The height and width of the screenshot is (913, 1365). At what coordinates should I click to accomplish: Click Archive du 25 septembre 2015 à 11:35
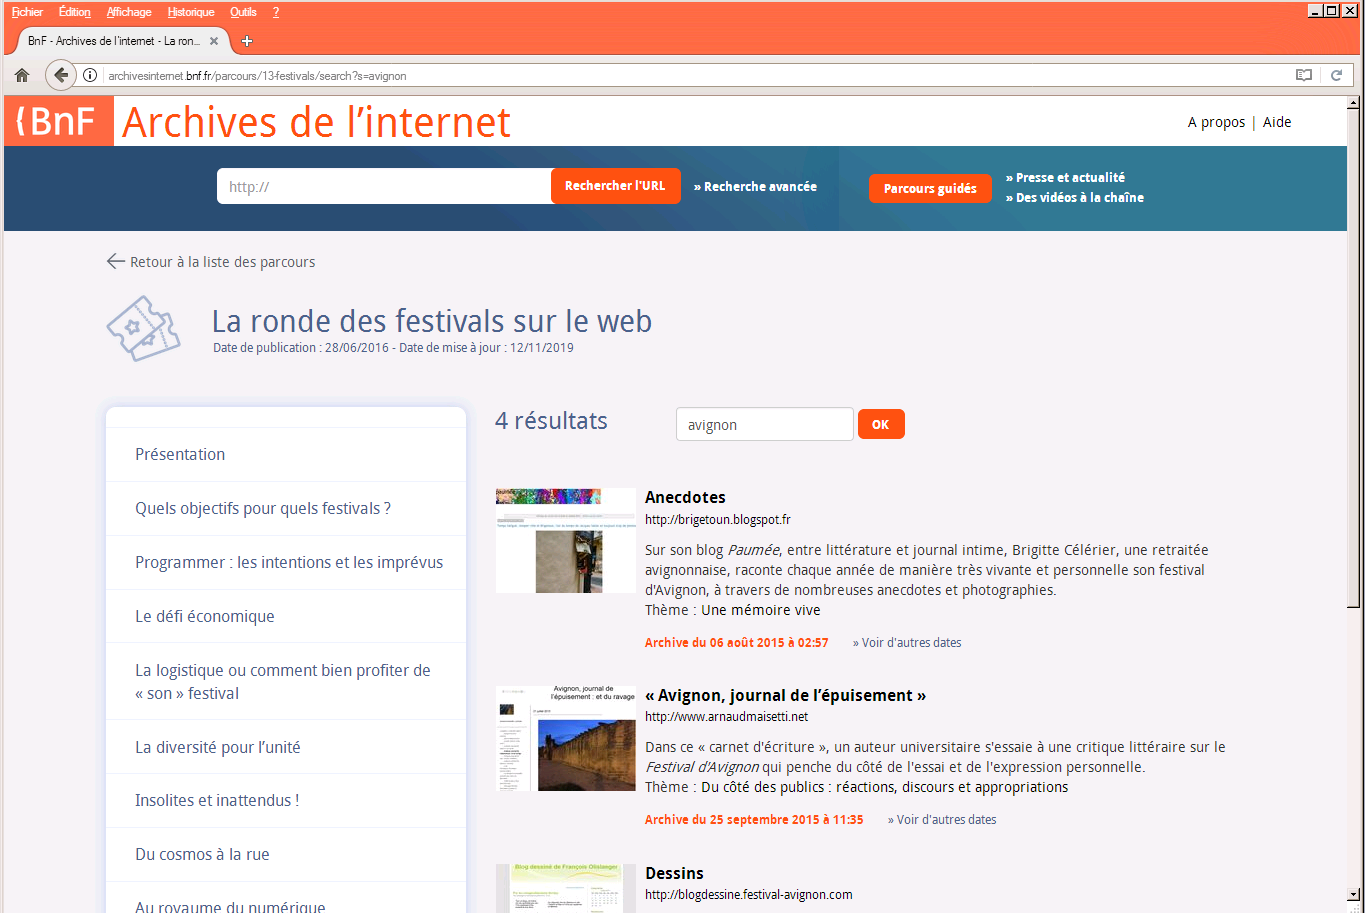tap(754, 820)
